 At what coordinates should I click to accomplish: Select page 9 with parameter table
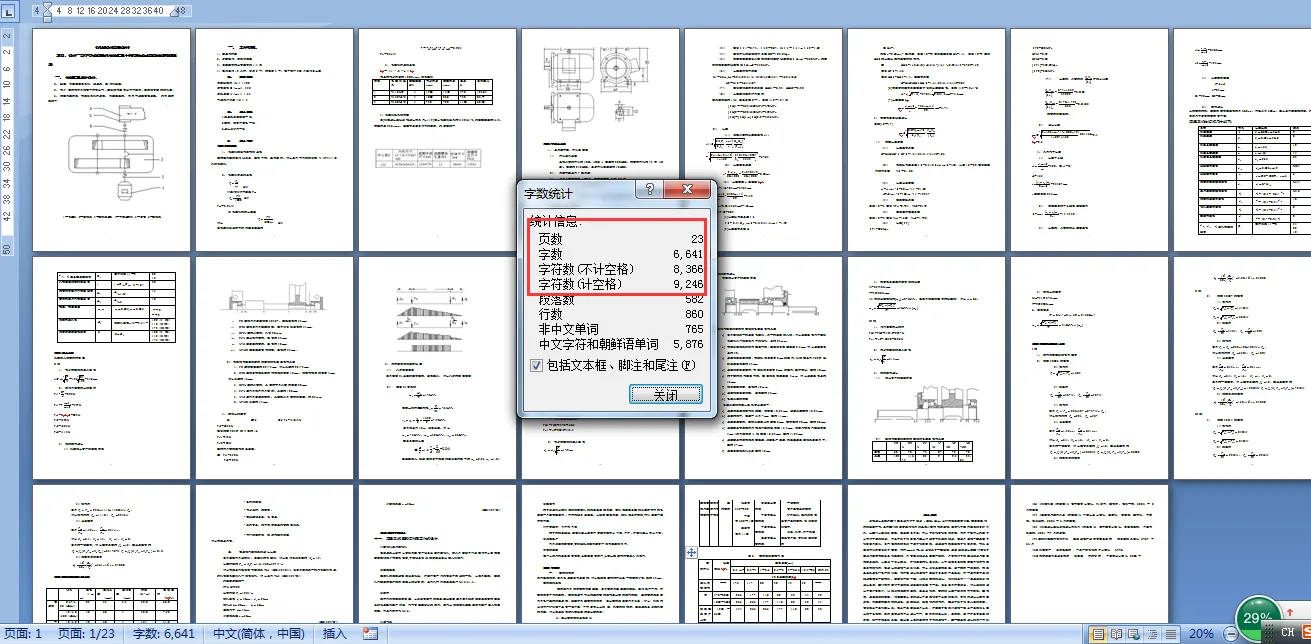point(111,368)
